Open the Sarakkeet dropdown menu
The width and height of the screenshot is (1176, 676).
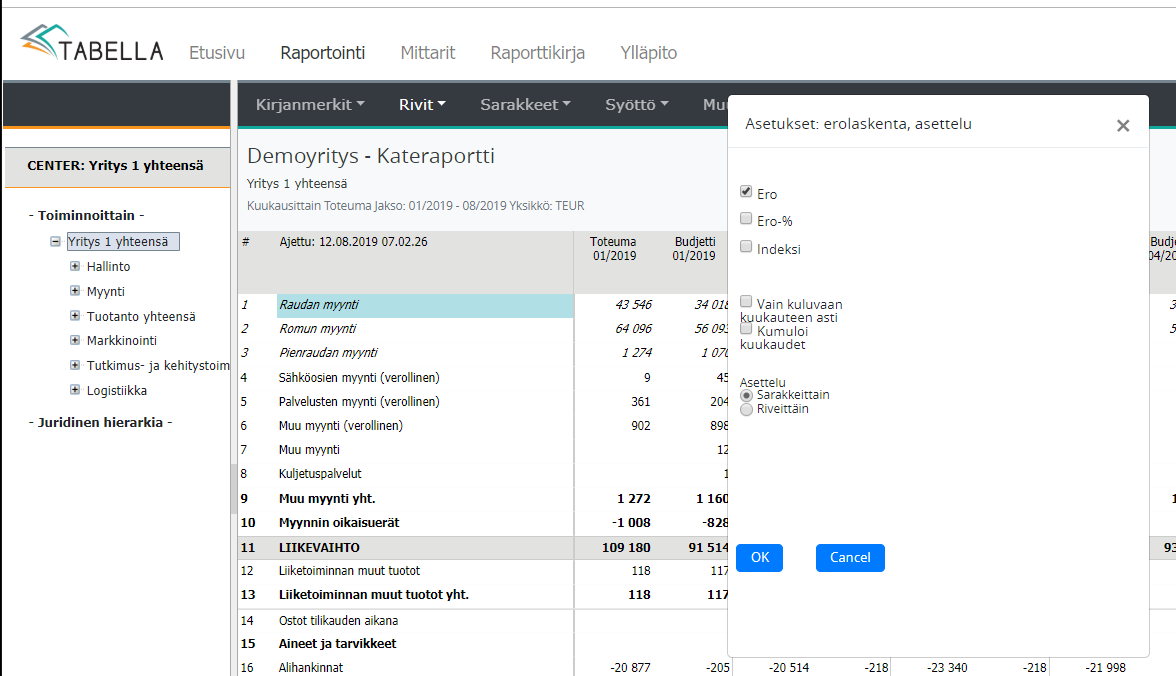pos(525,104)
